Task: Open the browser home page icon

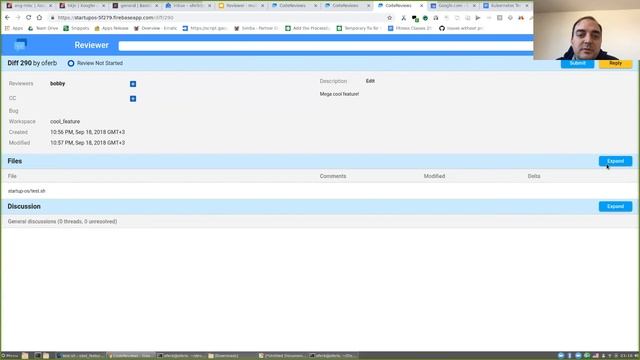Action: pyautogui.click(x=39, y=18)
